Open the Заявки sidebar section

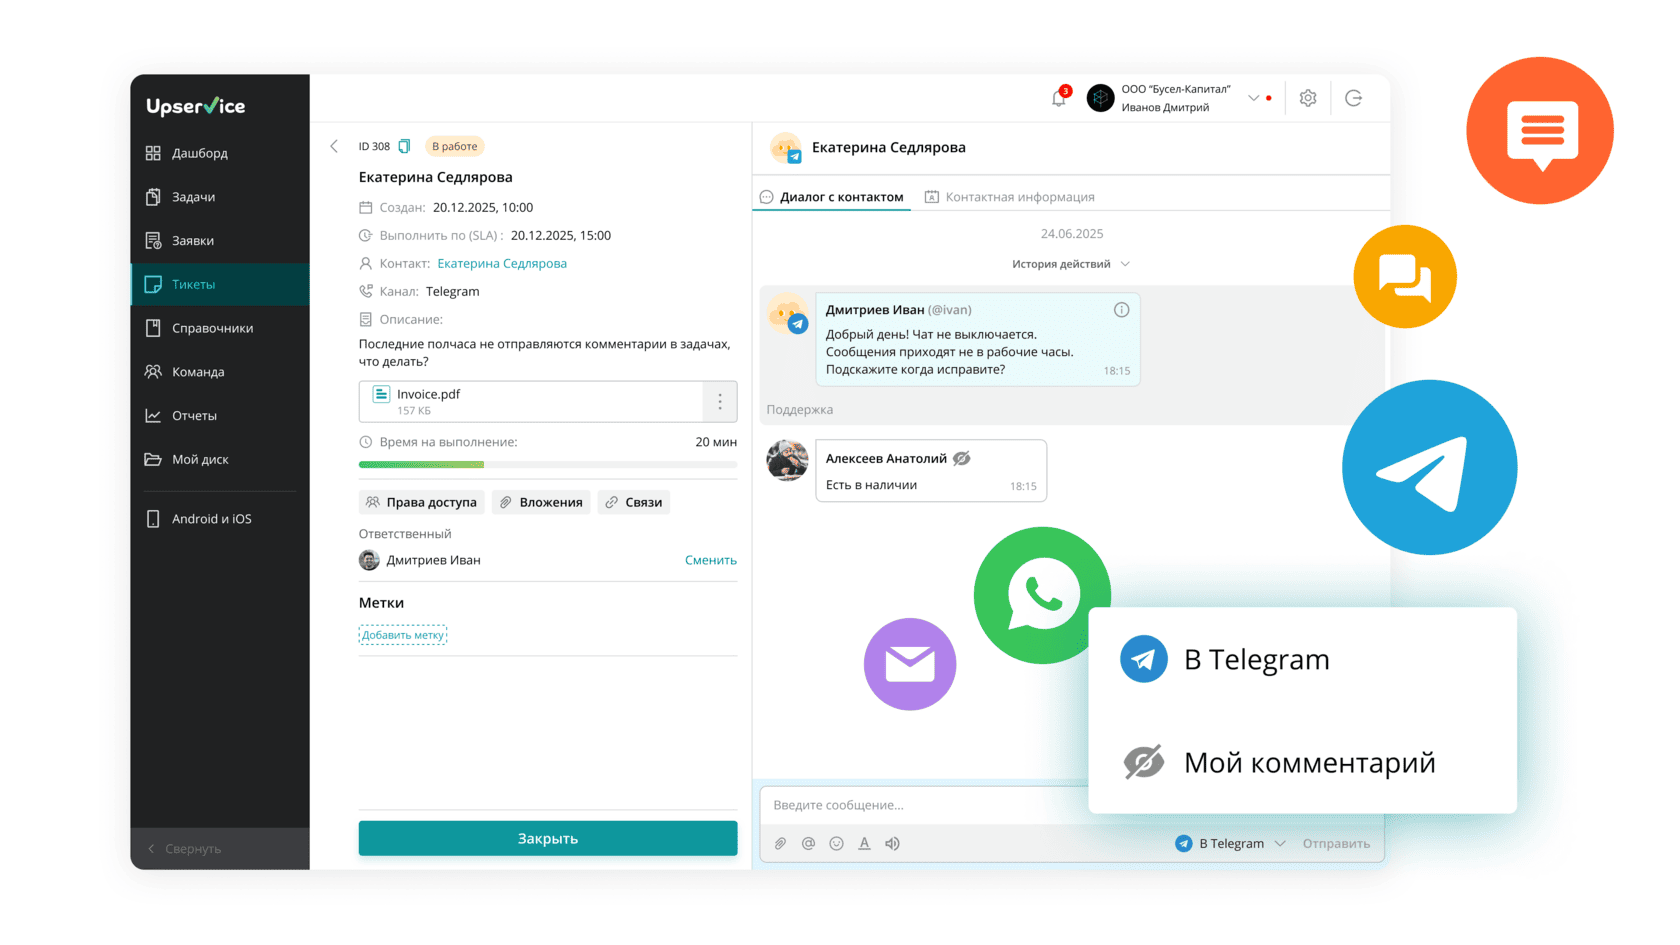pyautogui.click(x=219, y=241)
